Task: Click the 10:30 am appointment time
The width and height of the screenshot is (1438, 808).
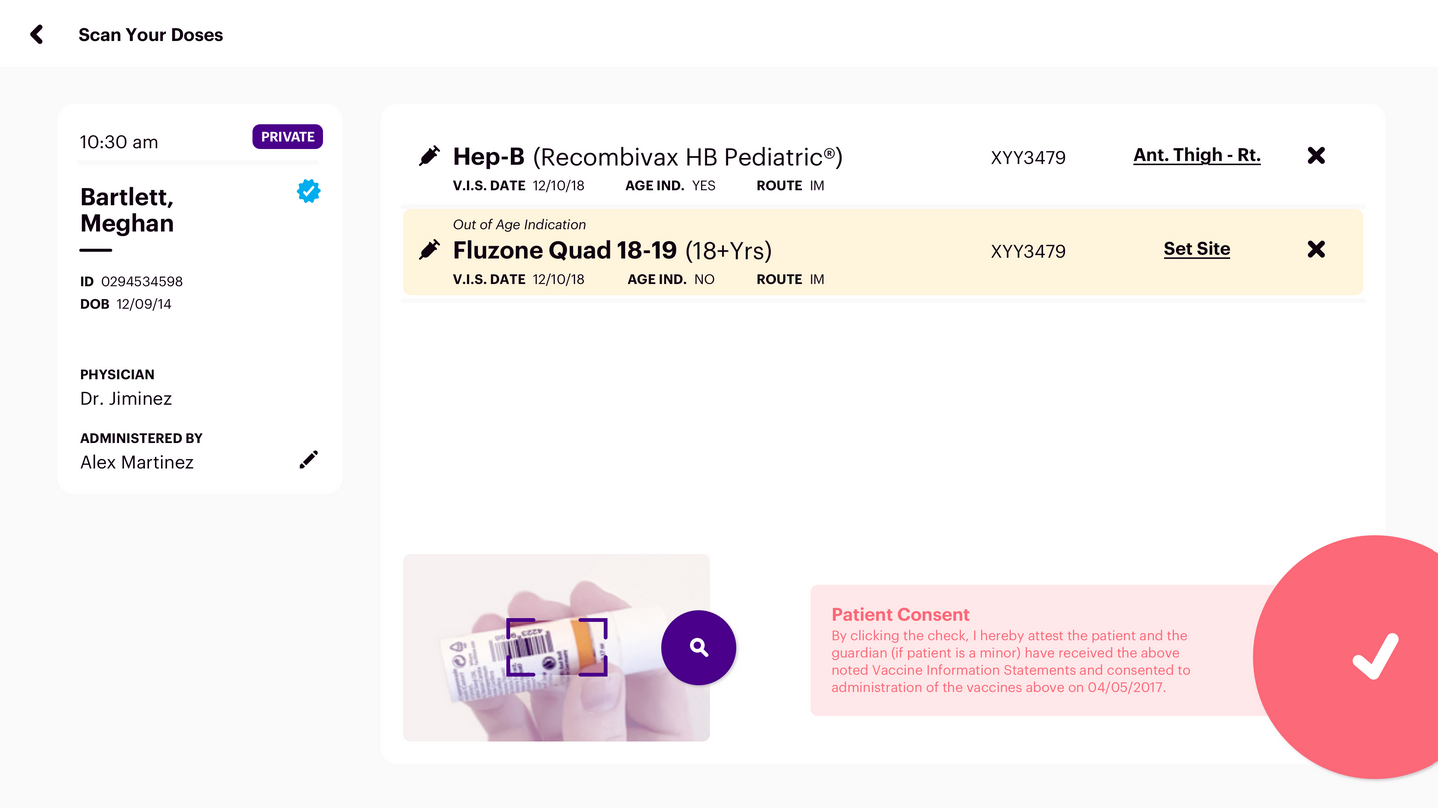Action: point(118,142)
